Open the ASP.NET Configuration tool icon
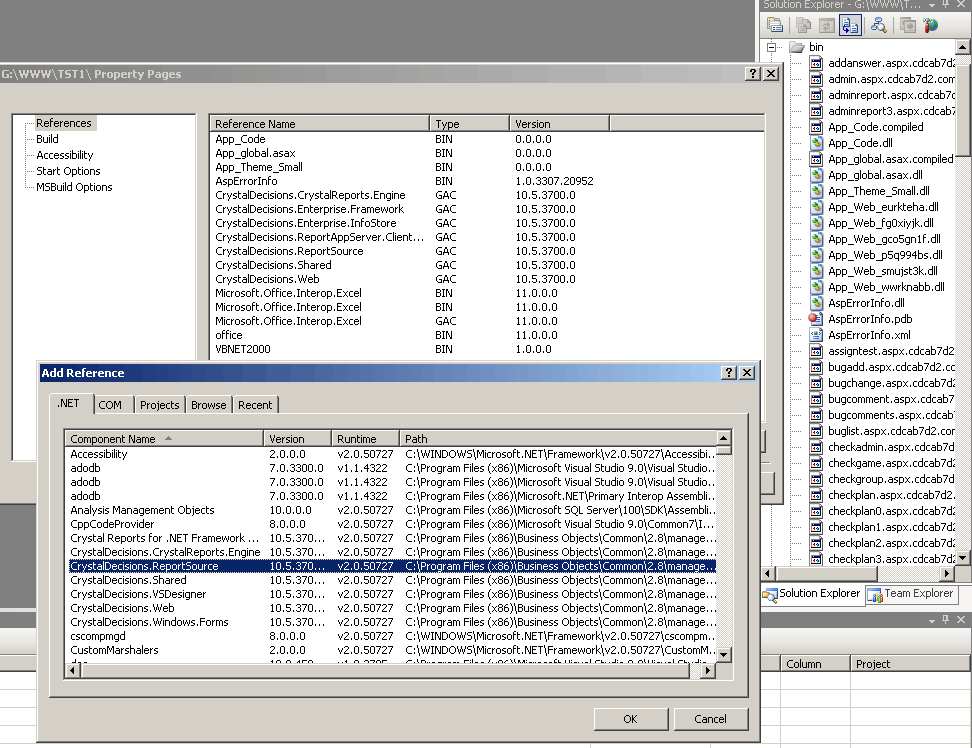Screen dimensions: 972x748 click(x=930, y=25)
